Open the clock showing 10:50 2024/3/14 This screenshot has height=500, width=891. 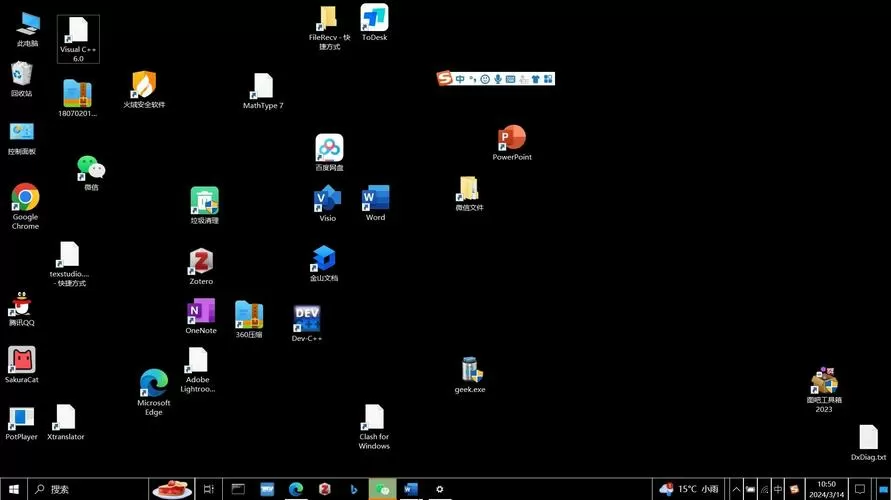tap(827, 489)
